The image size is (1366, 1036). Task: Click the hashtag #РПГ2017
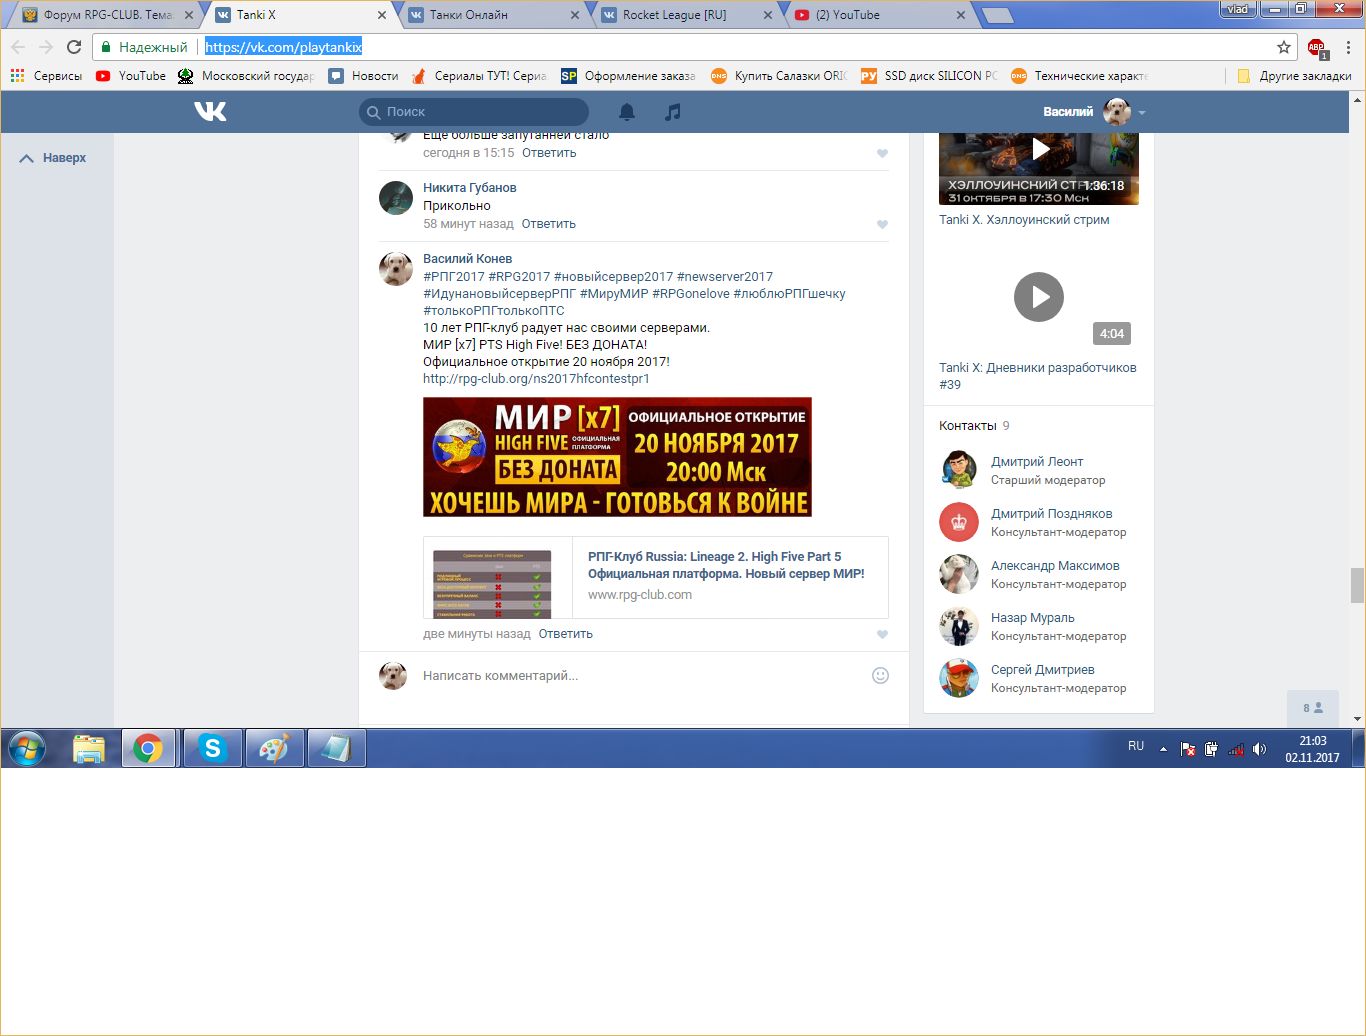point(453,277)
